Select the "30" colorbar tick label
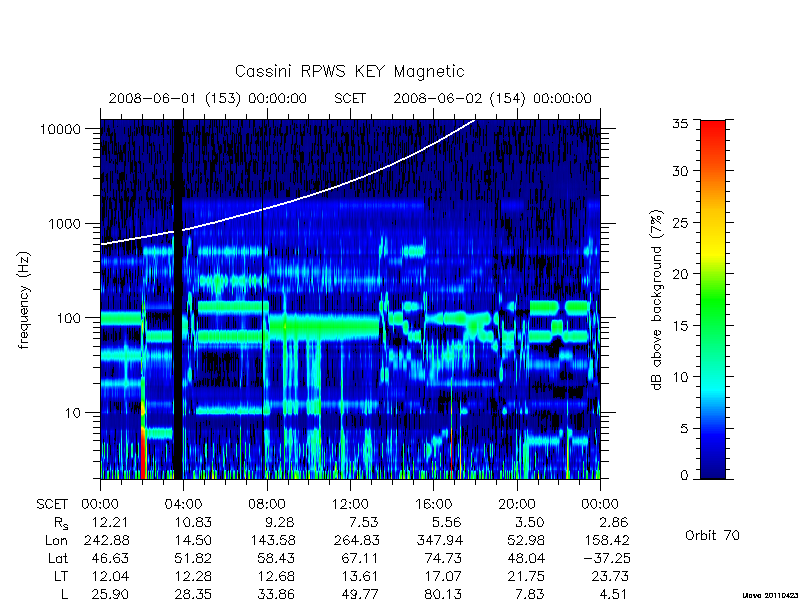 pos(680,171)
